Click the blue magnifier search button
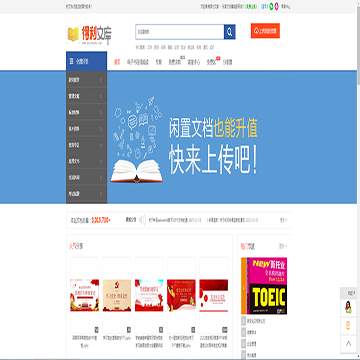Viewport: 360px width, 360px height. point(230,32)
